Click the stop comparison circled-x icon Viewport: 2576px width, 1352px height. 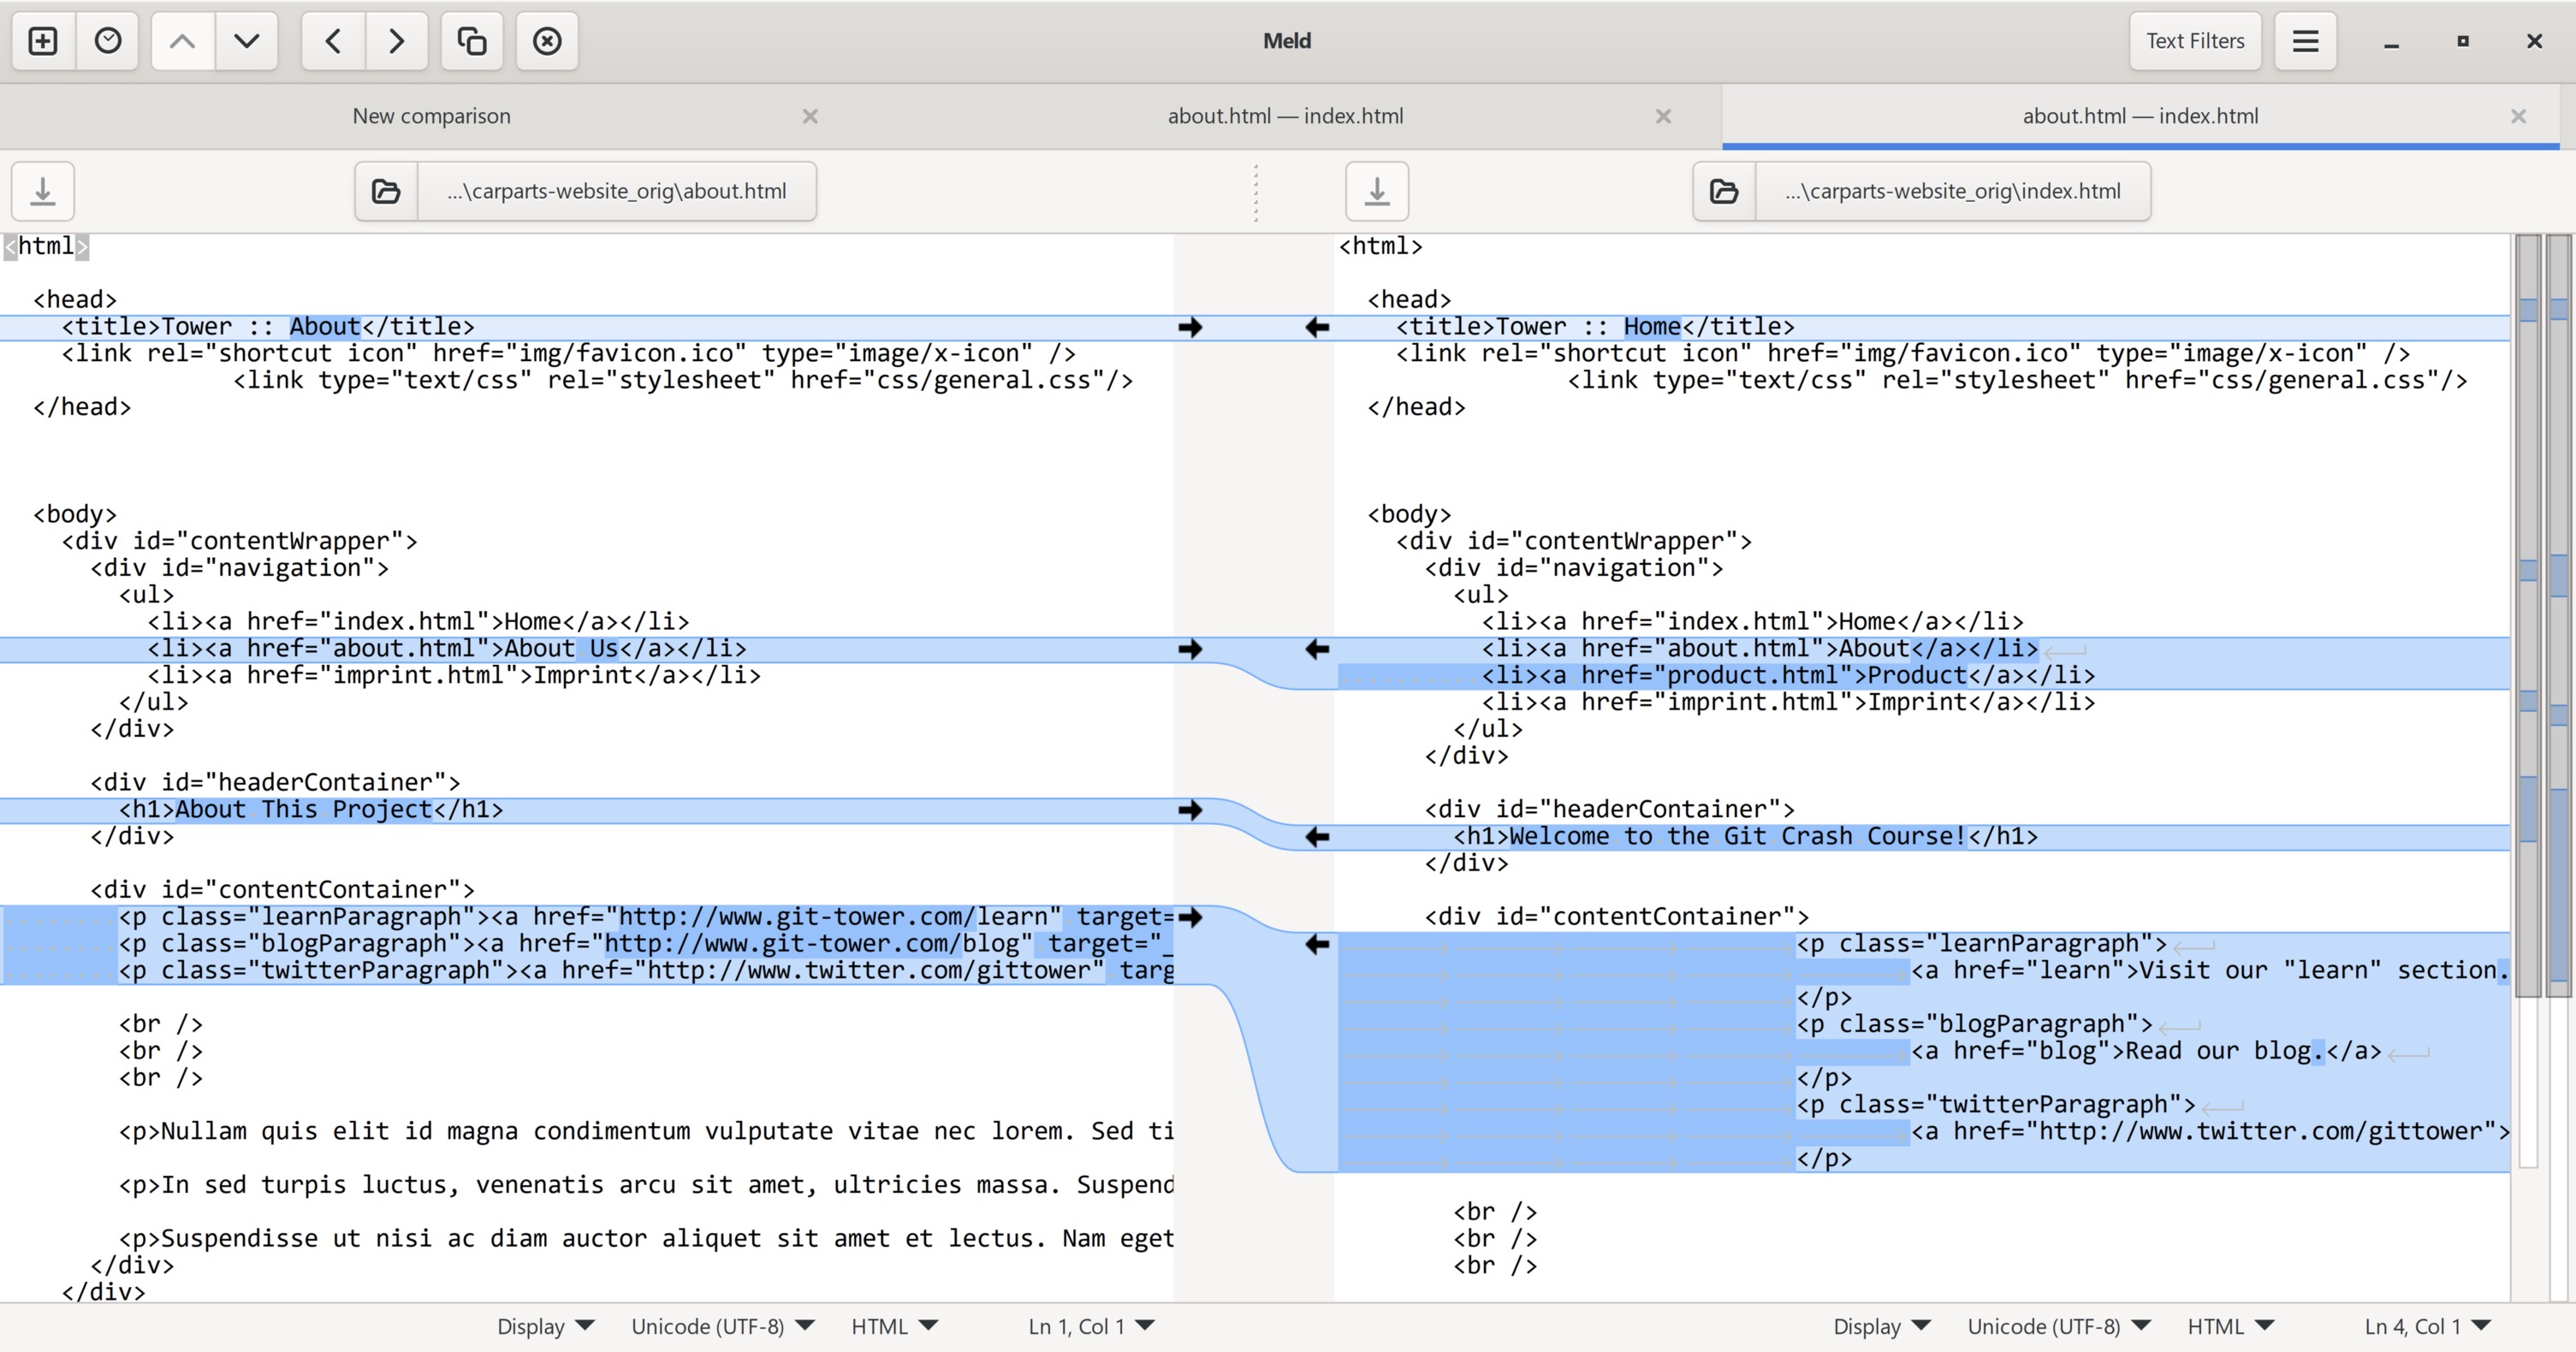547,41
